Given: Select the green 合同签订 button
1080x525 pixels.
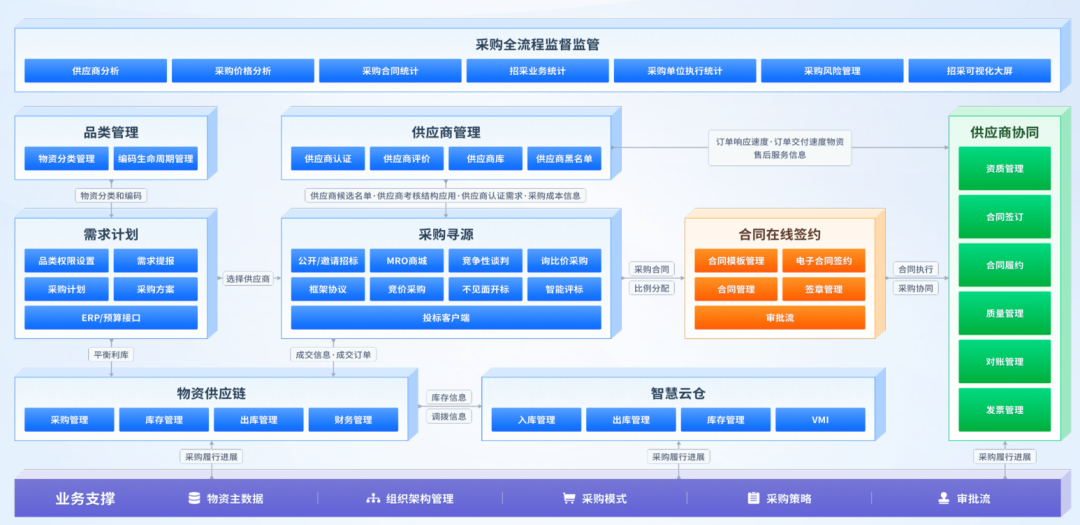Looking at the screenshot, I should 1004,216.
